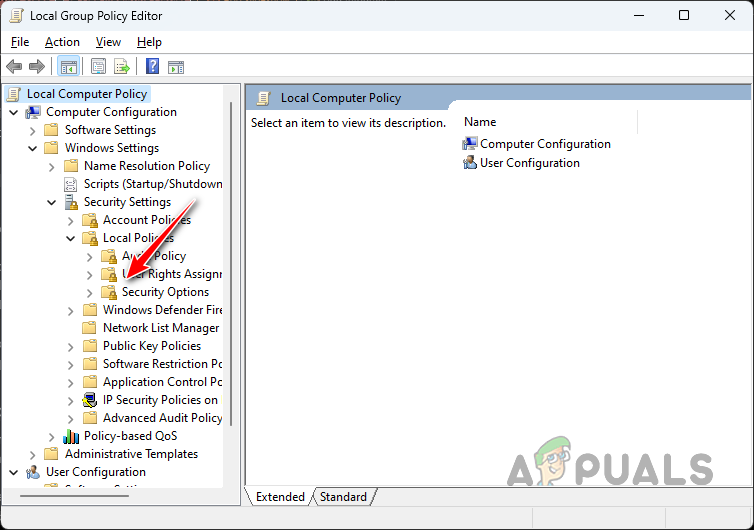This screenshot has height=530, width=754.
Task: Expand the User Rights Assignment node
Action: pos(89,275)
